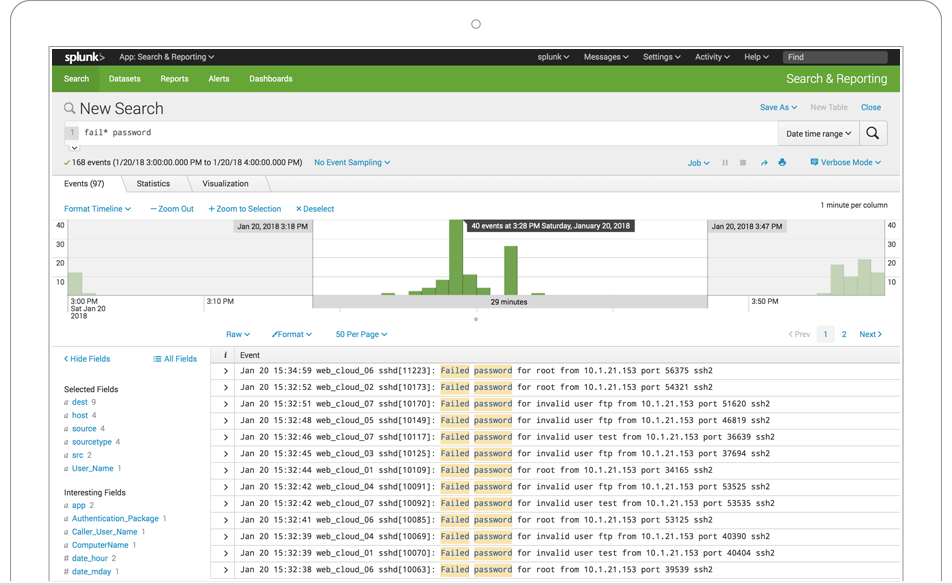Open the No Event Sampling dropdown

352,163
